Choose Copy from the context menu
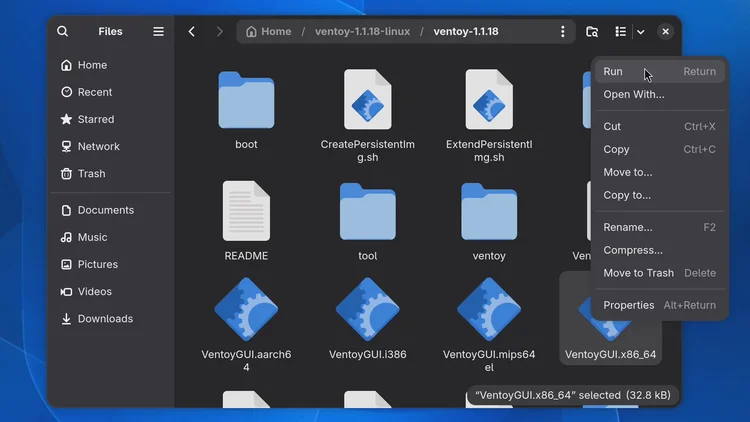Image resolution: width=750 pixels, height=422 pixels. (x=660, y=149)
